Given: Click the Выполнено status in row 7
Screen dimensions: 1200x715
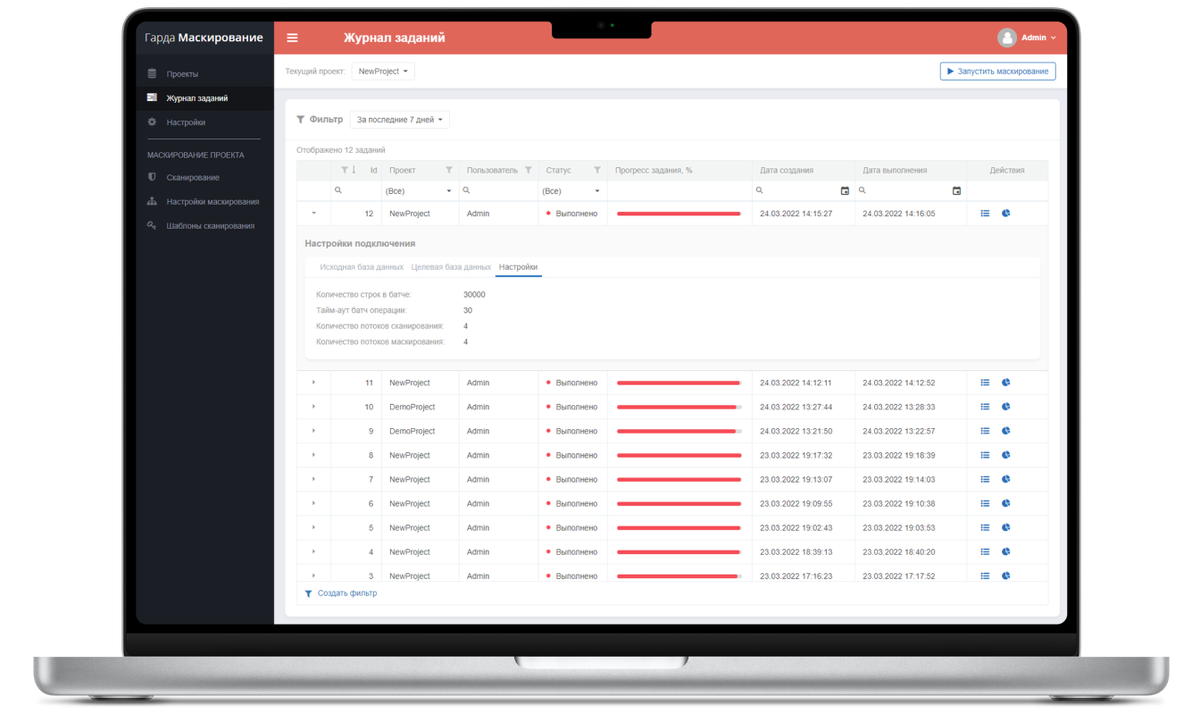Looking at the screenshot, I should click(x=576, y=479).
